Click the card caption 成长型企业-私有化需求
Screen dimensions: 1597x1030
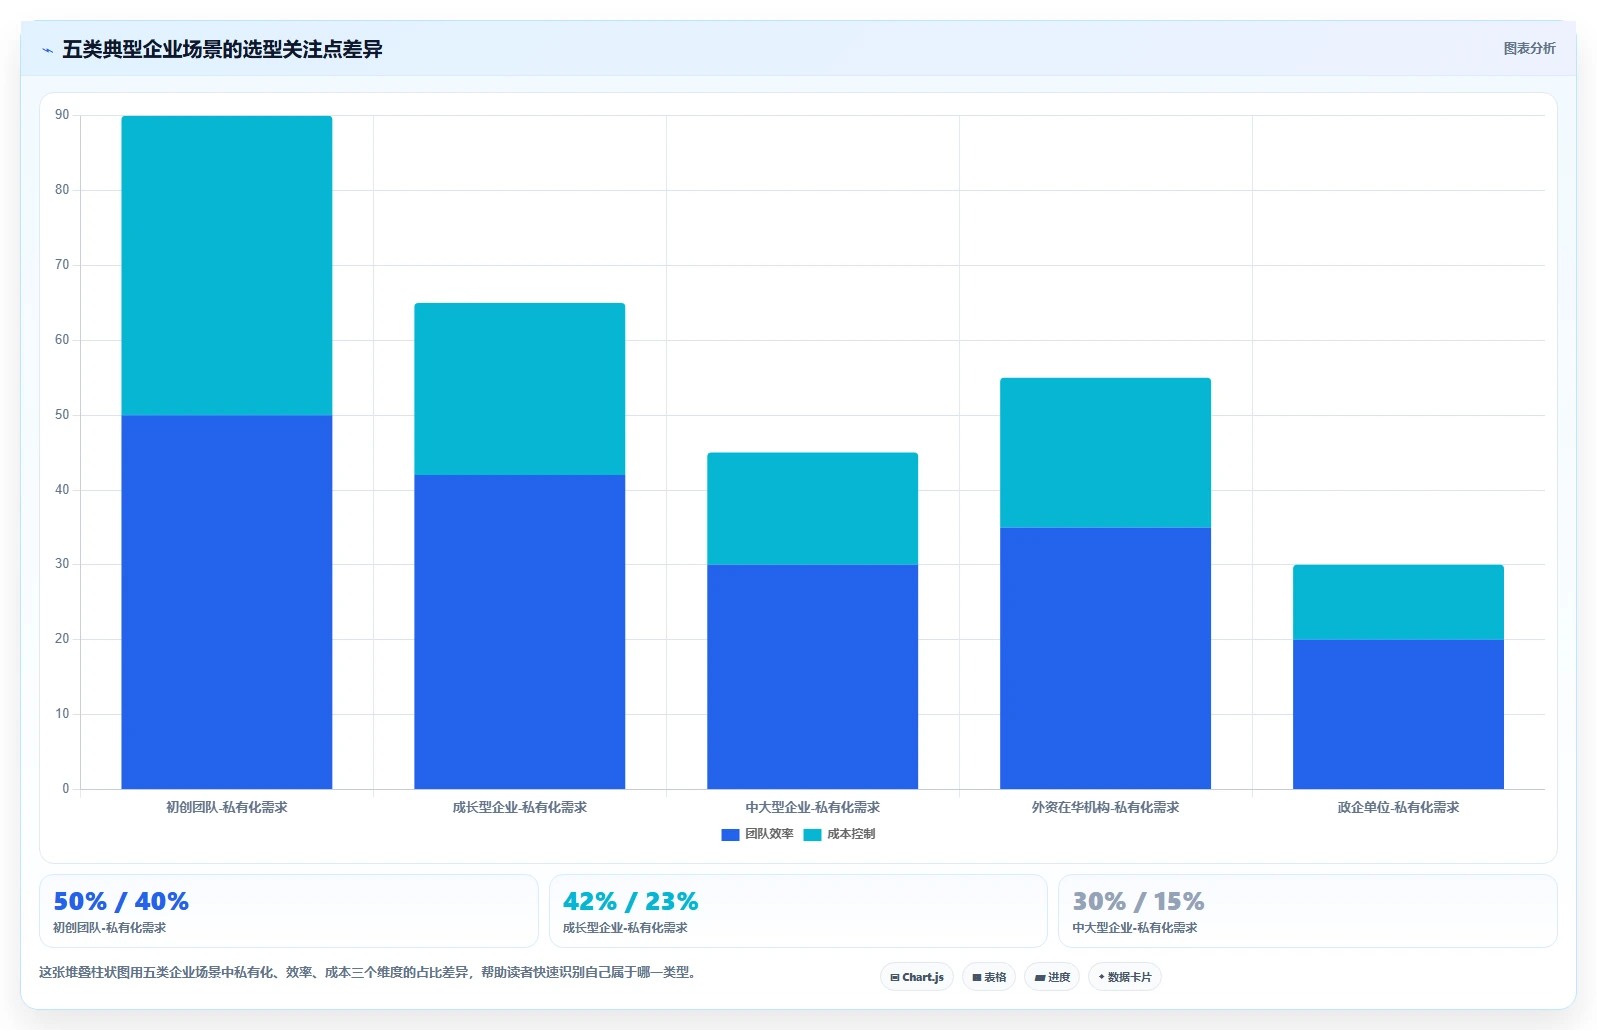[x=625, y=928]
